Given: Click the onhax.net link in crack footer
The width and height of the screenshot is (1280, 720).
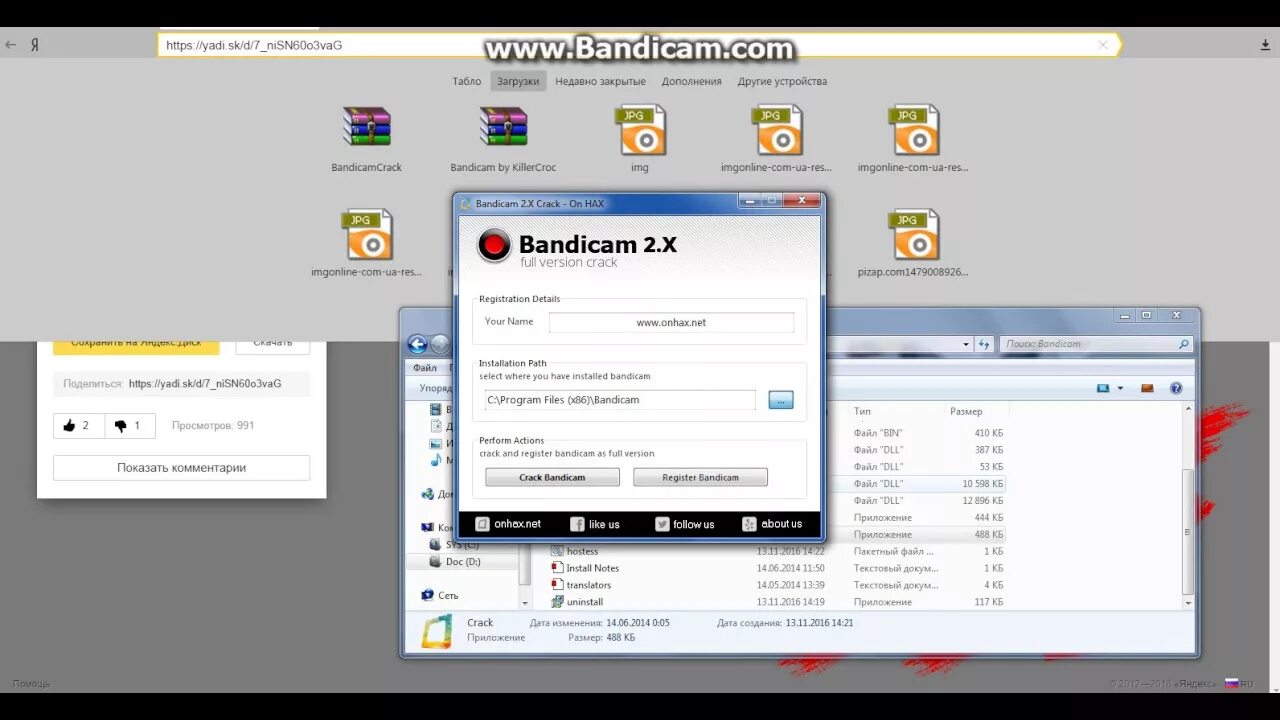Looking at the screenshot, I should [x=508, y=524].
